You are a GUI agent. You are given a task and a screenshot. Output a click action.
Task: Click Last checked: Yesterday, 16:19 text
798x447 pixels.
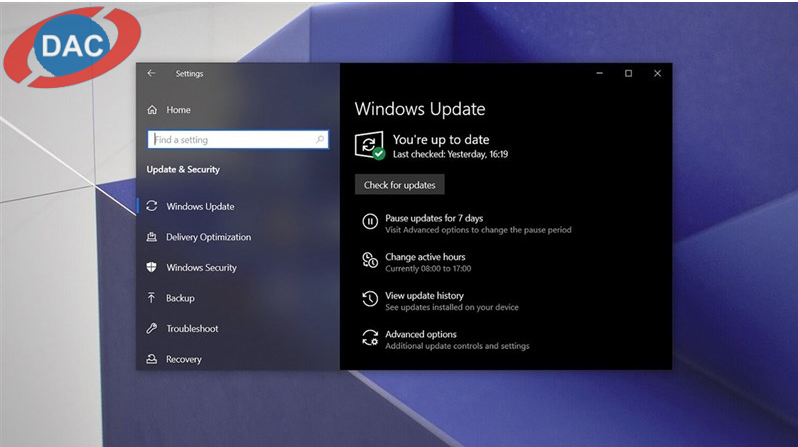click(x=450, y=154)
